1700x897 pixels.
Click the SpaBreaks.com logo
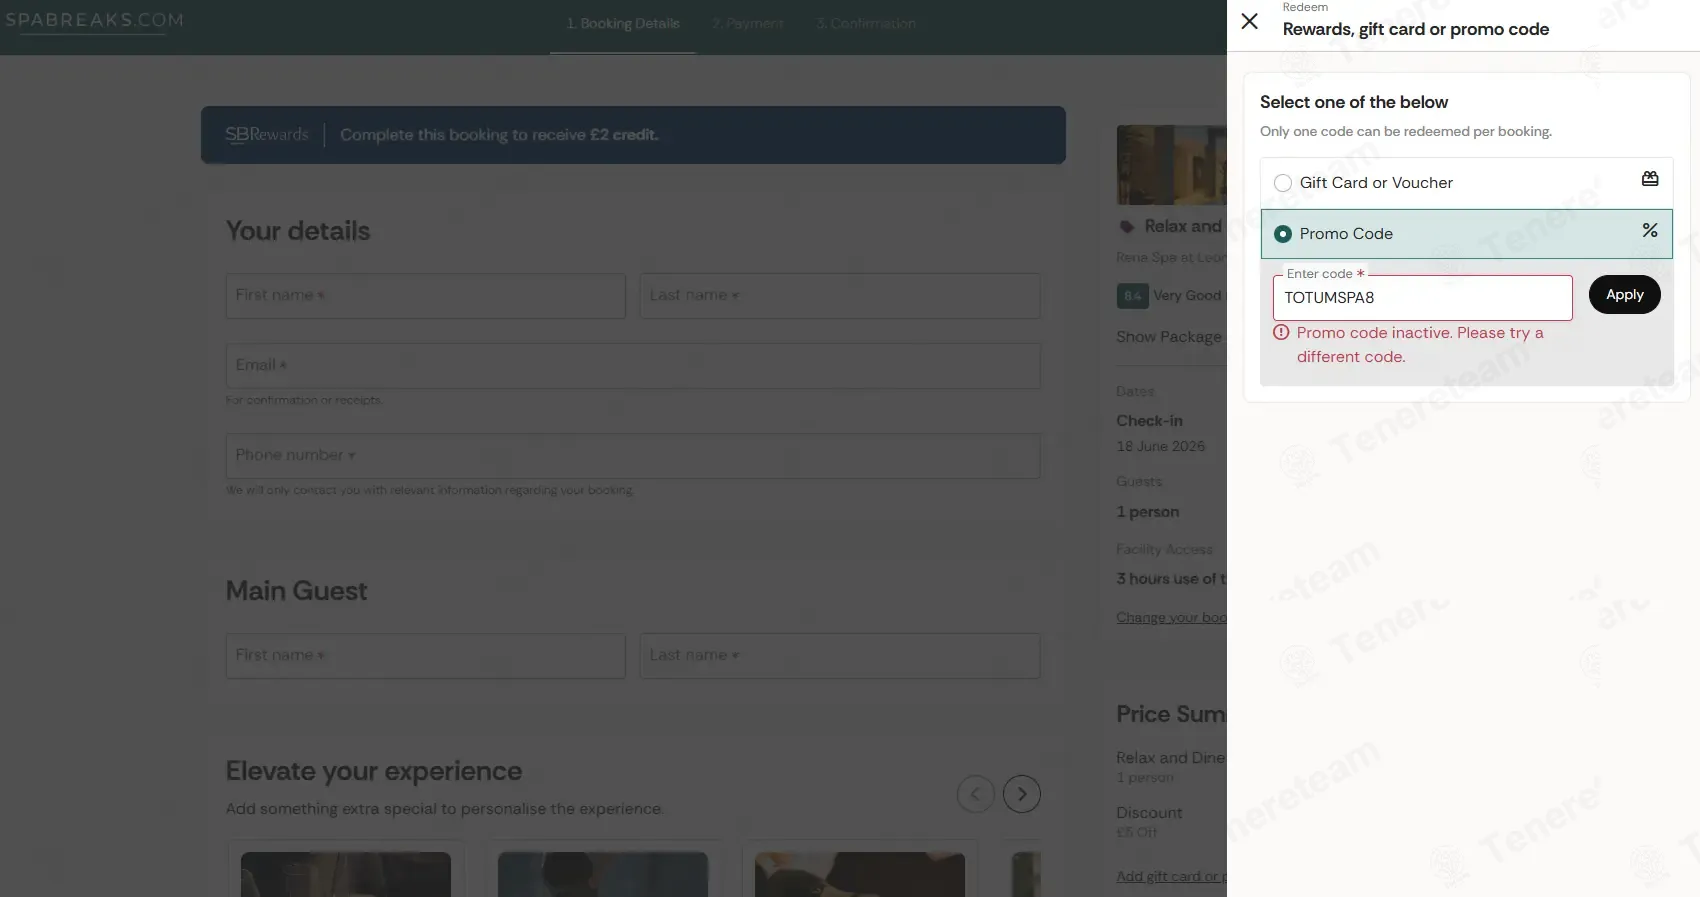[x=93, y=21]
